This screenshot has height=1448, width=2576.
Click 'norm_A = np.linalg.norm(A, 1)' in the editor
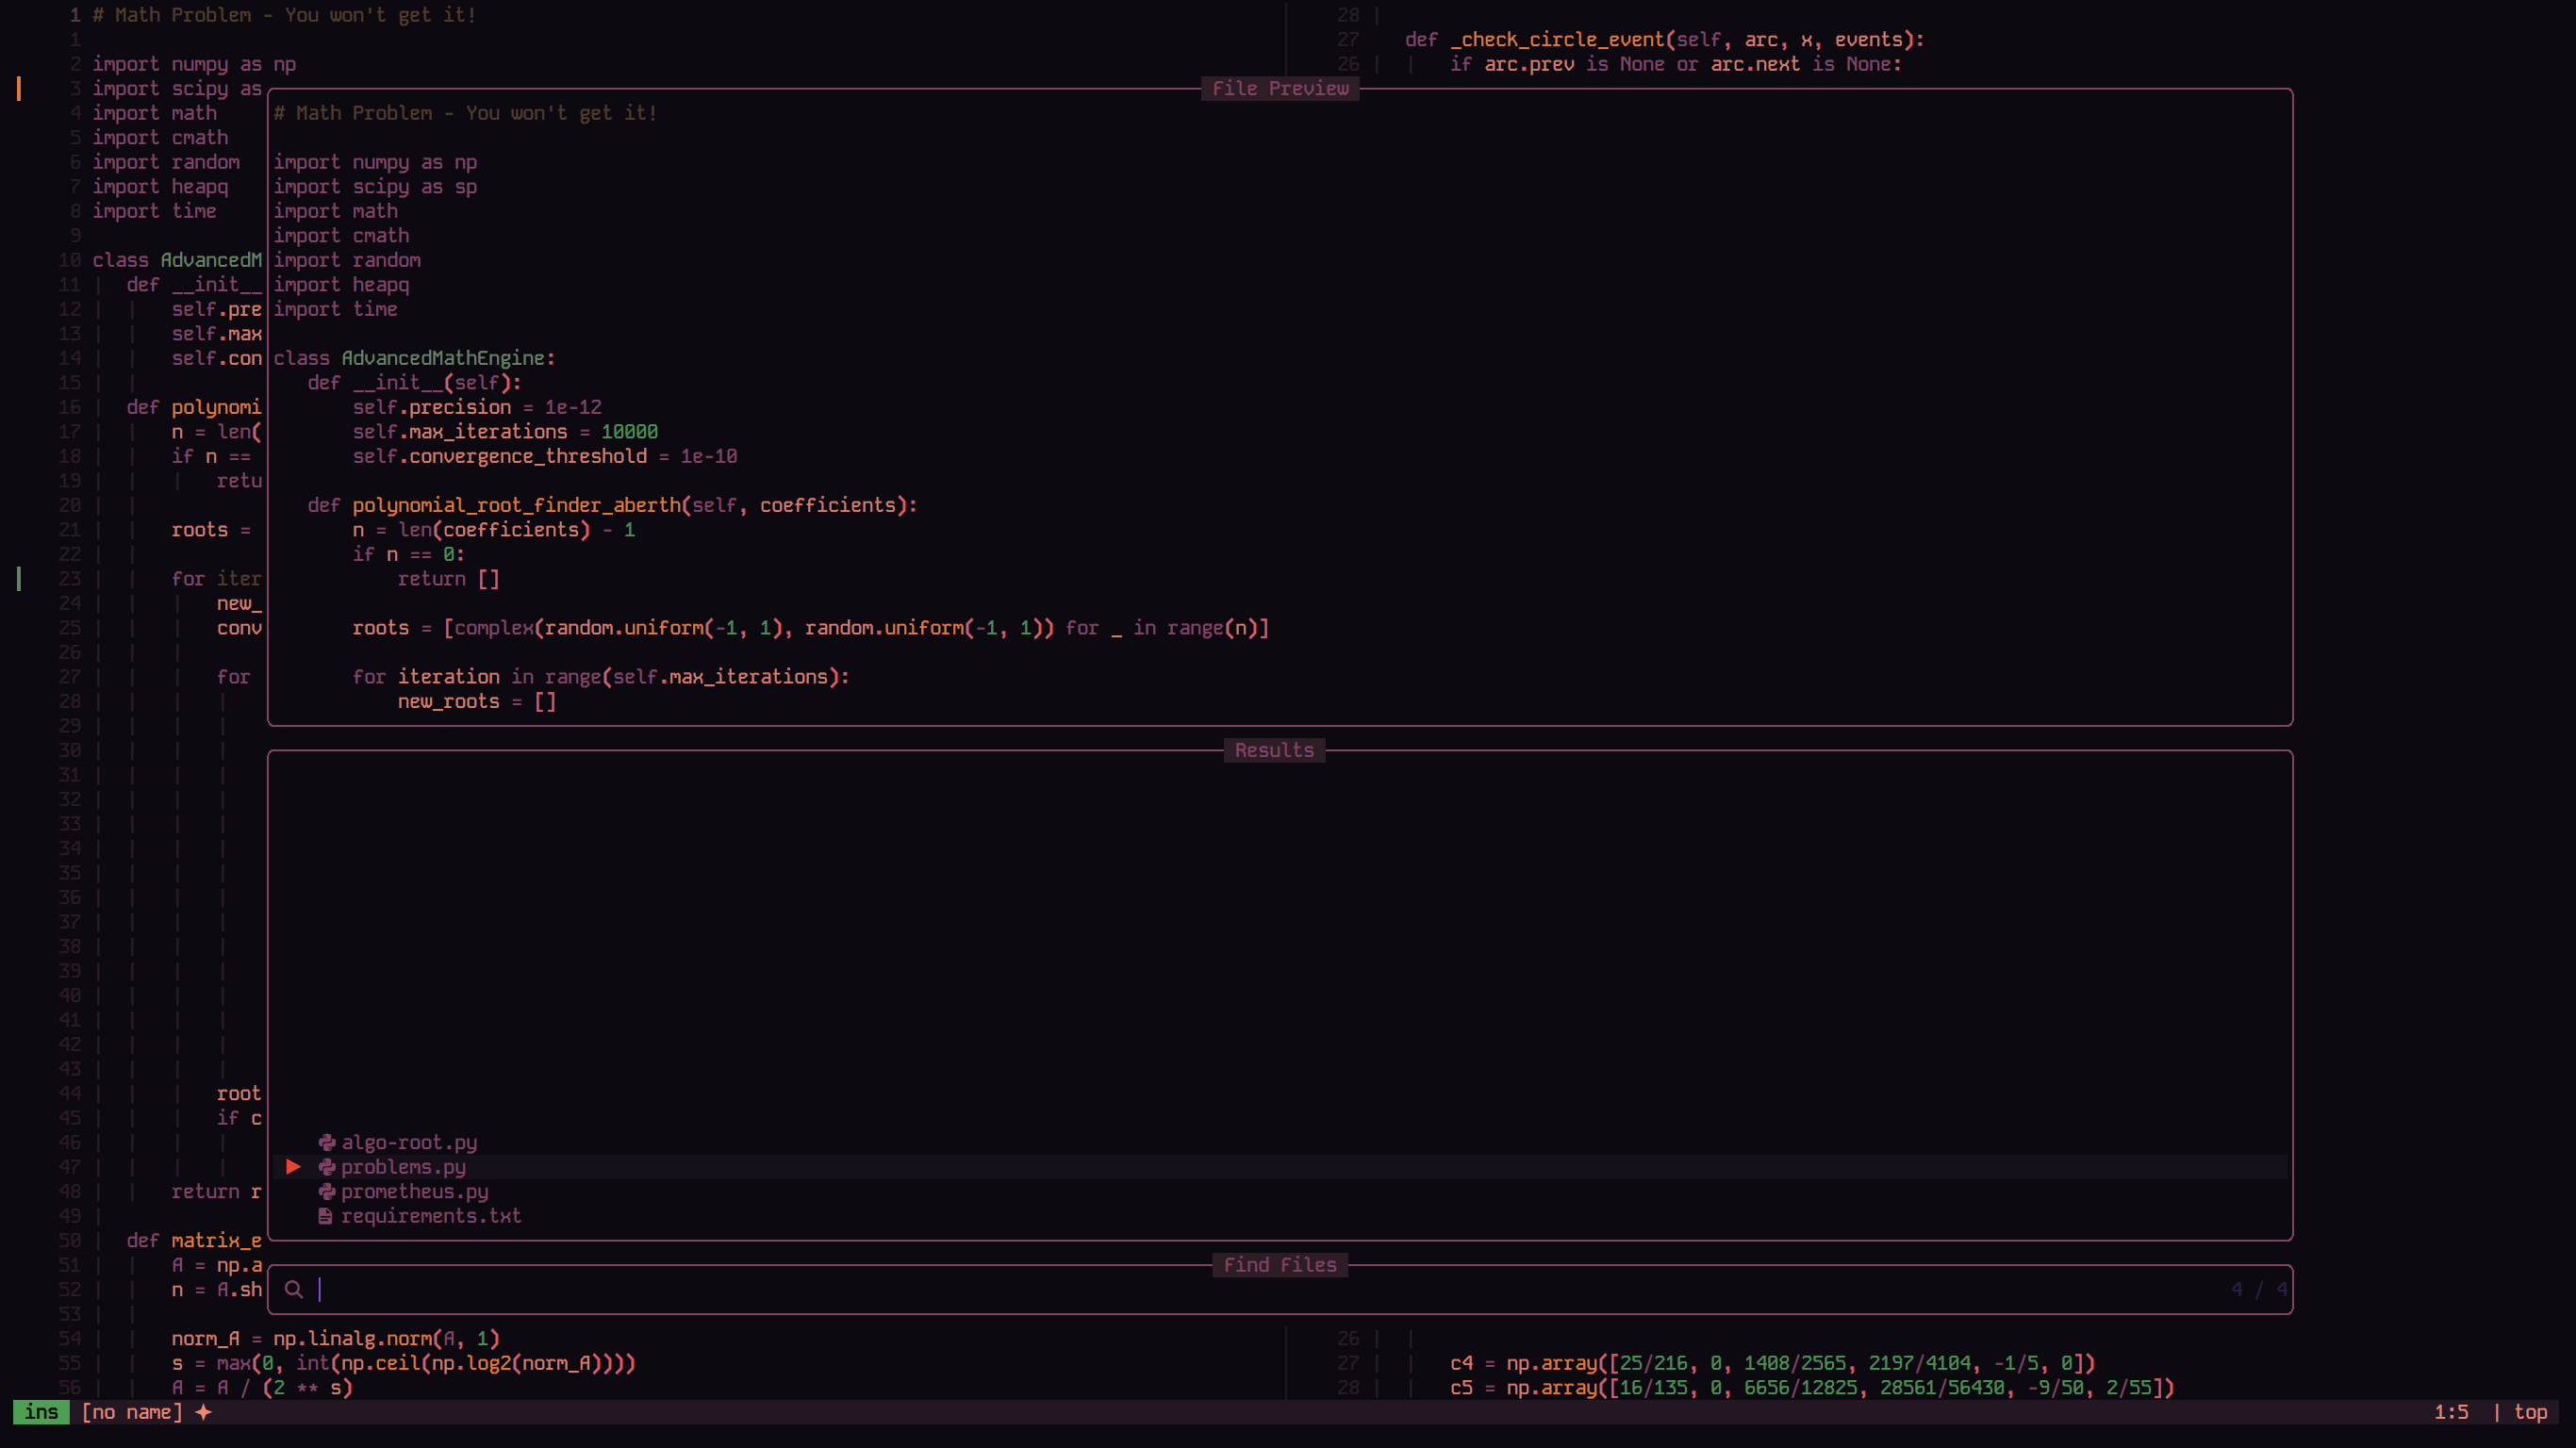pyautogui.click(x=335, y=1338)
